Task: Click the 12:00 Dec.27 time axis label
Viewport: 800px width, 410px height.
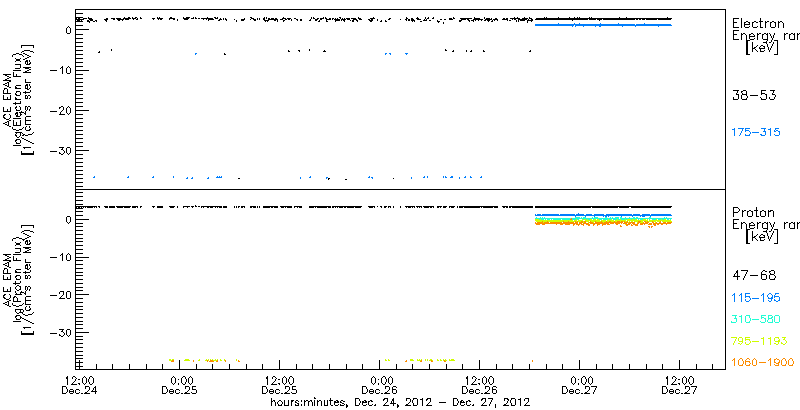Action: 680,386
